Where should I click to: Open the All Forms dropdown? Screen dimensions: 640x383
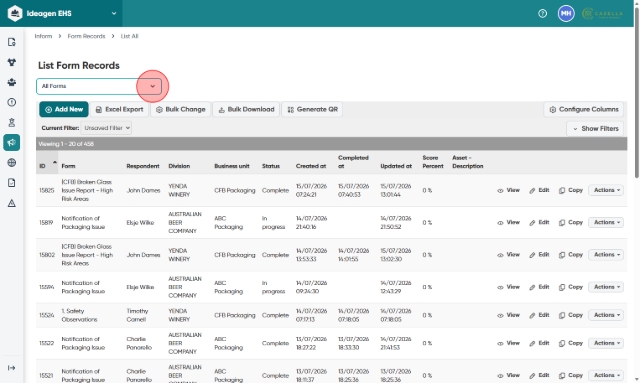99,86
